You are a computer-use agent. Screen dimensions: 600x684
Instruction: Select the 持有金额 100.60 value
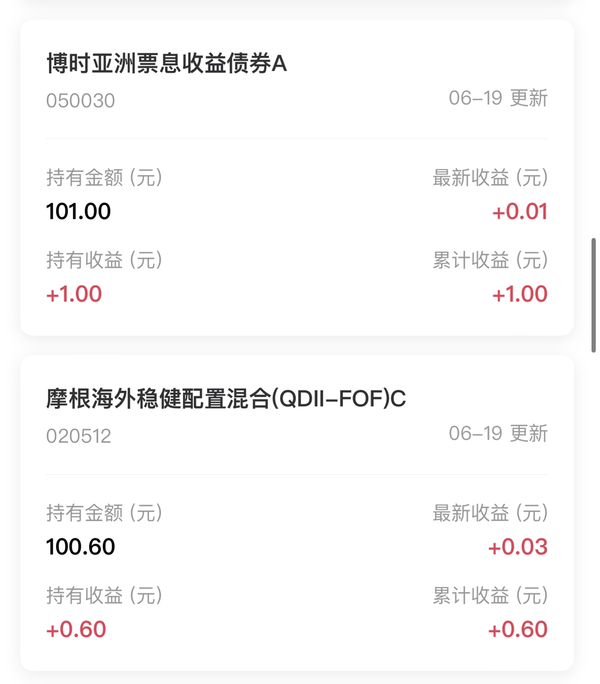pyautogui.click(x=81, y=547)
